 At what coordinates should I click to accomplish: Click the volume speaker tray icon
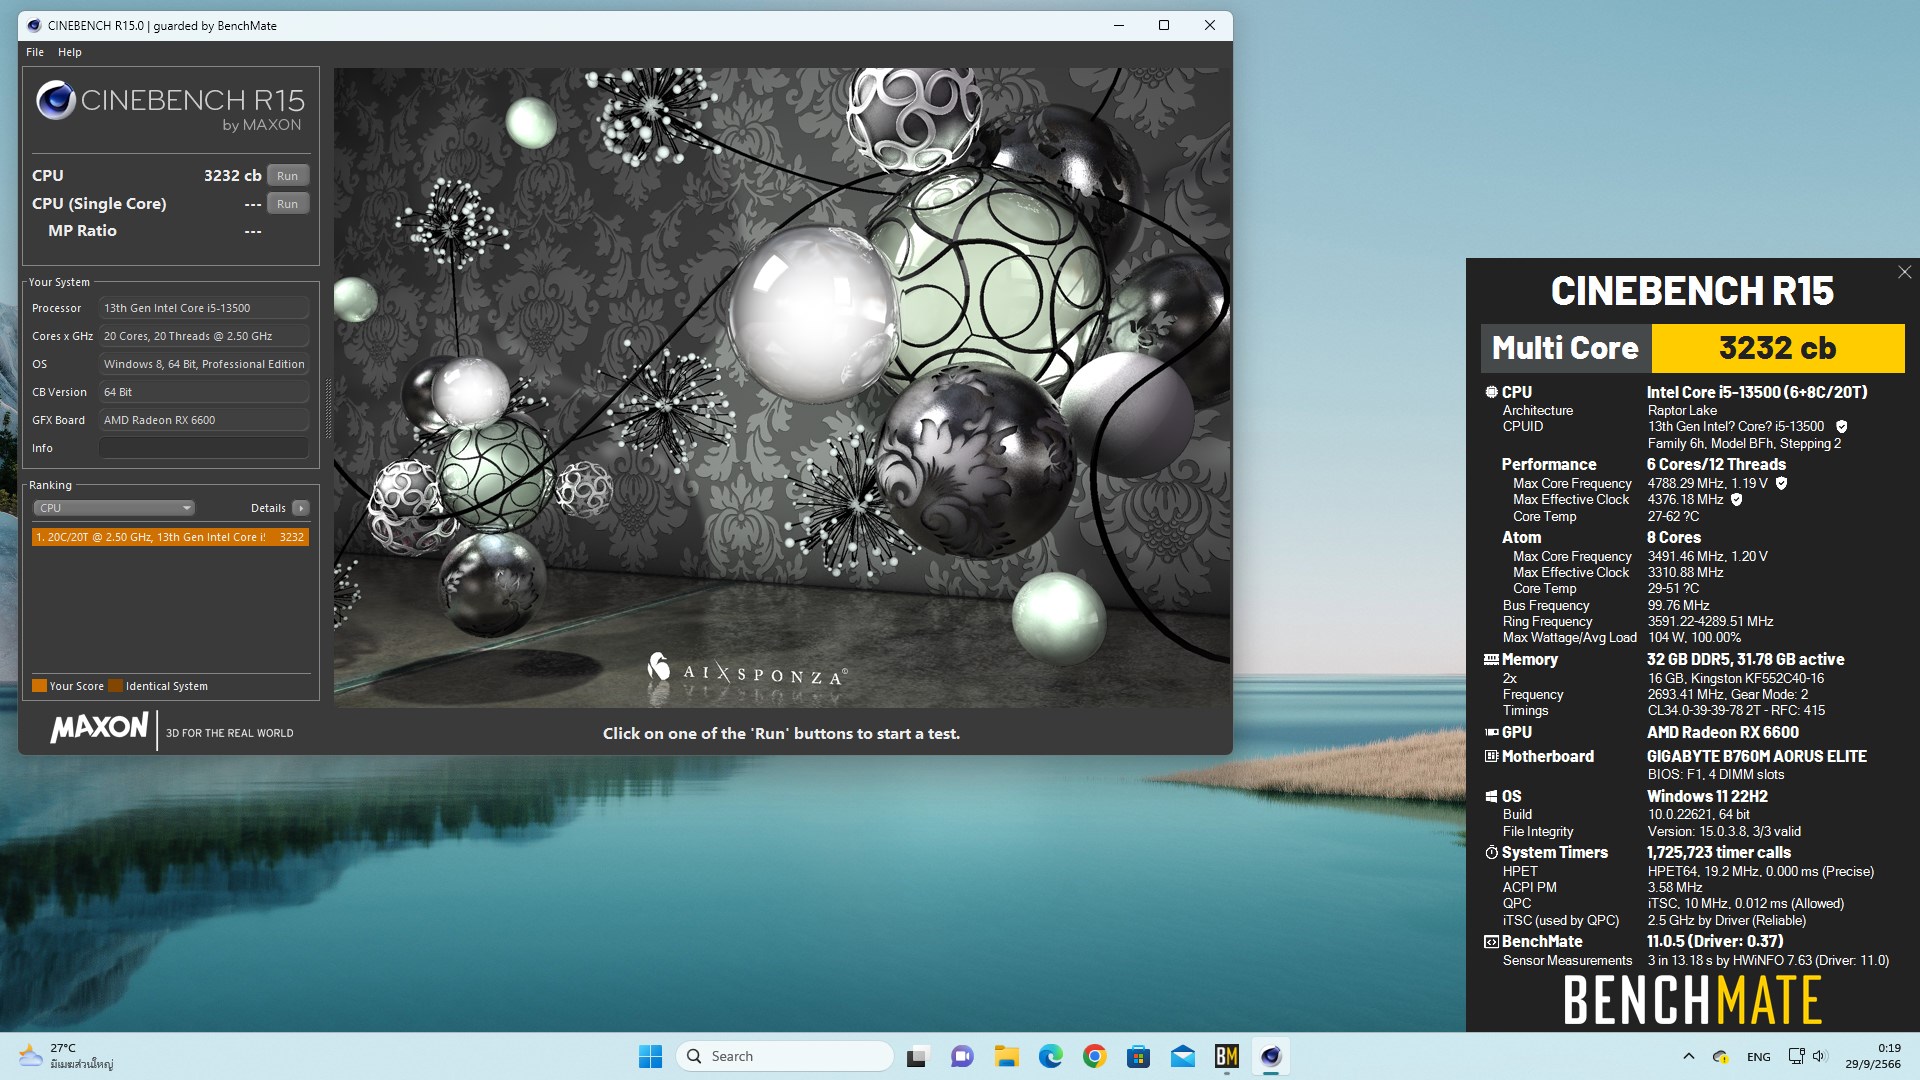pos(1820,1056)
